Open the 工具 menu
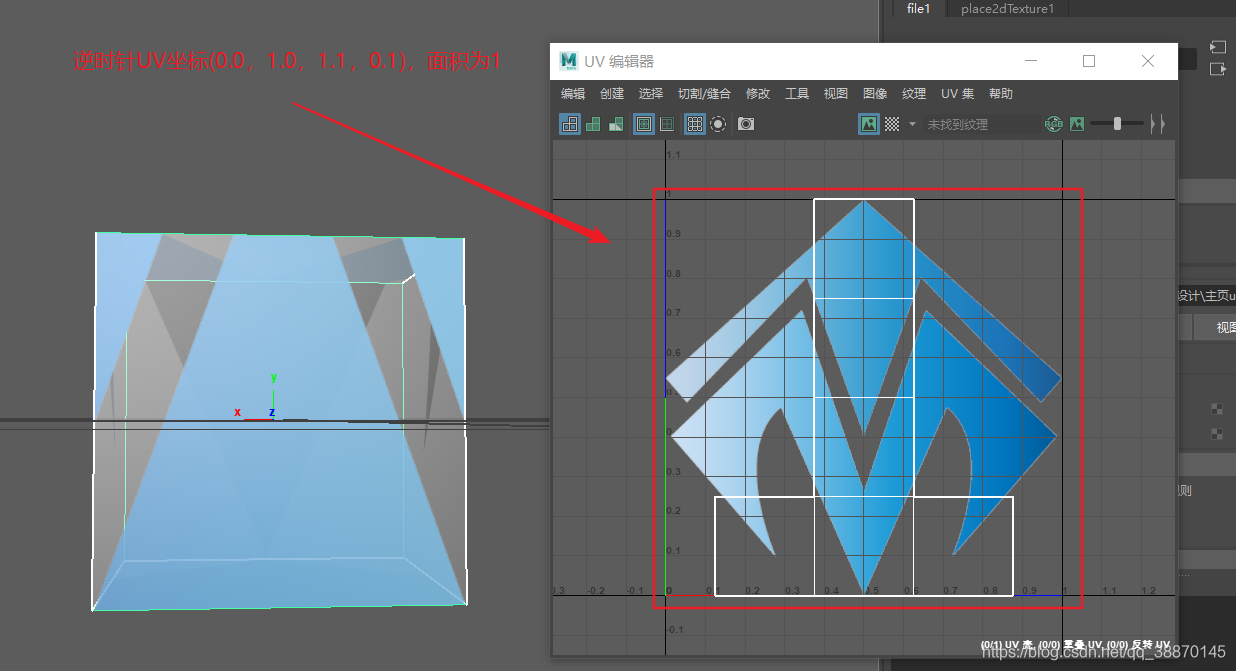1236x671 pixels. (797, 94)
